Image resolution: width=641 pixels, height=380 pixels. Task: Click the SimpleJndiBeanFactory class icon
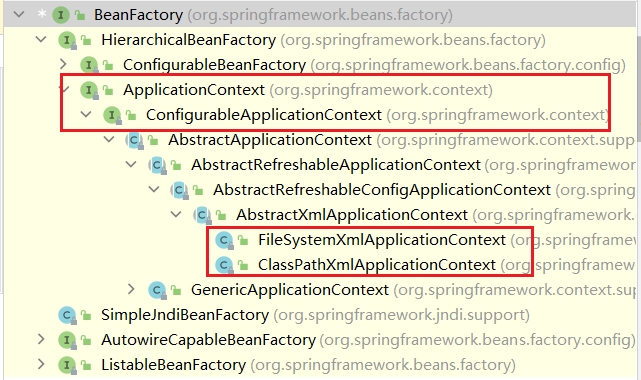point(67,315)
